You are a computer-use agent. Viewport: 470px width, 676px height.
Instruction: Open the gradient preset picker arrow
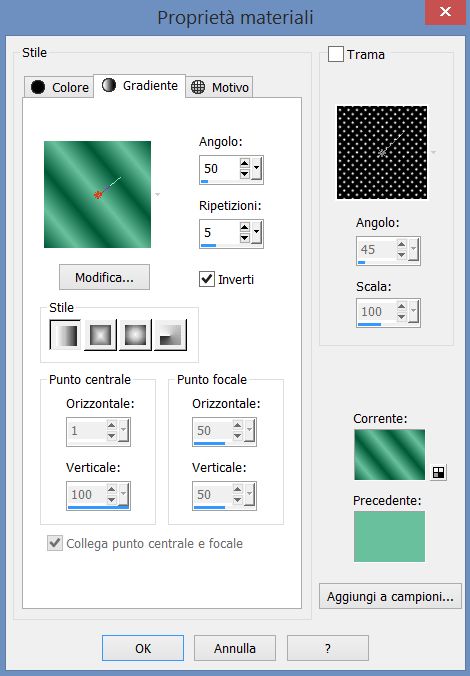157,194
